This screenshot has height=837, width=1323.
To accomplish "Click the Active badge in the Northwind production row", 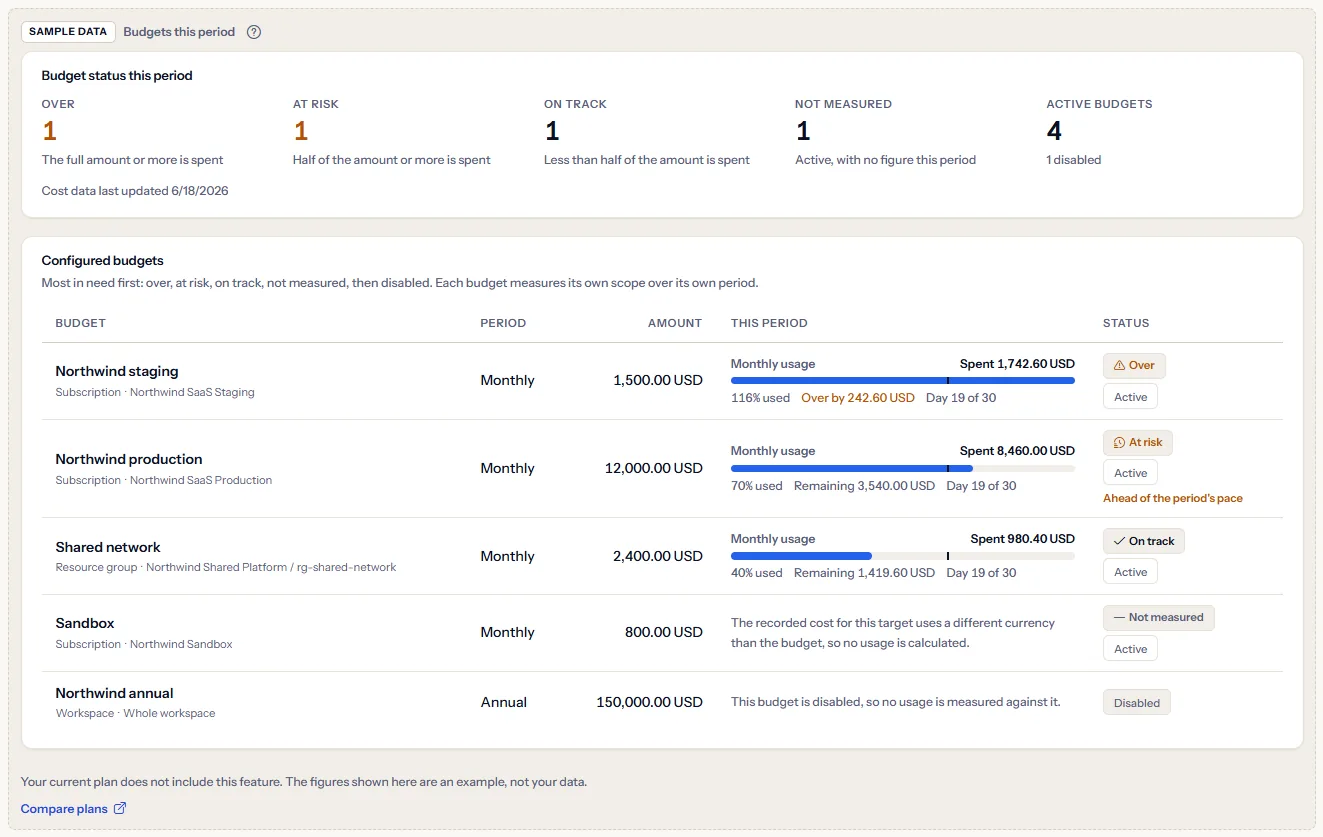I will (x=1131, y=473).
